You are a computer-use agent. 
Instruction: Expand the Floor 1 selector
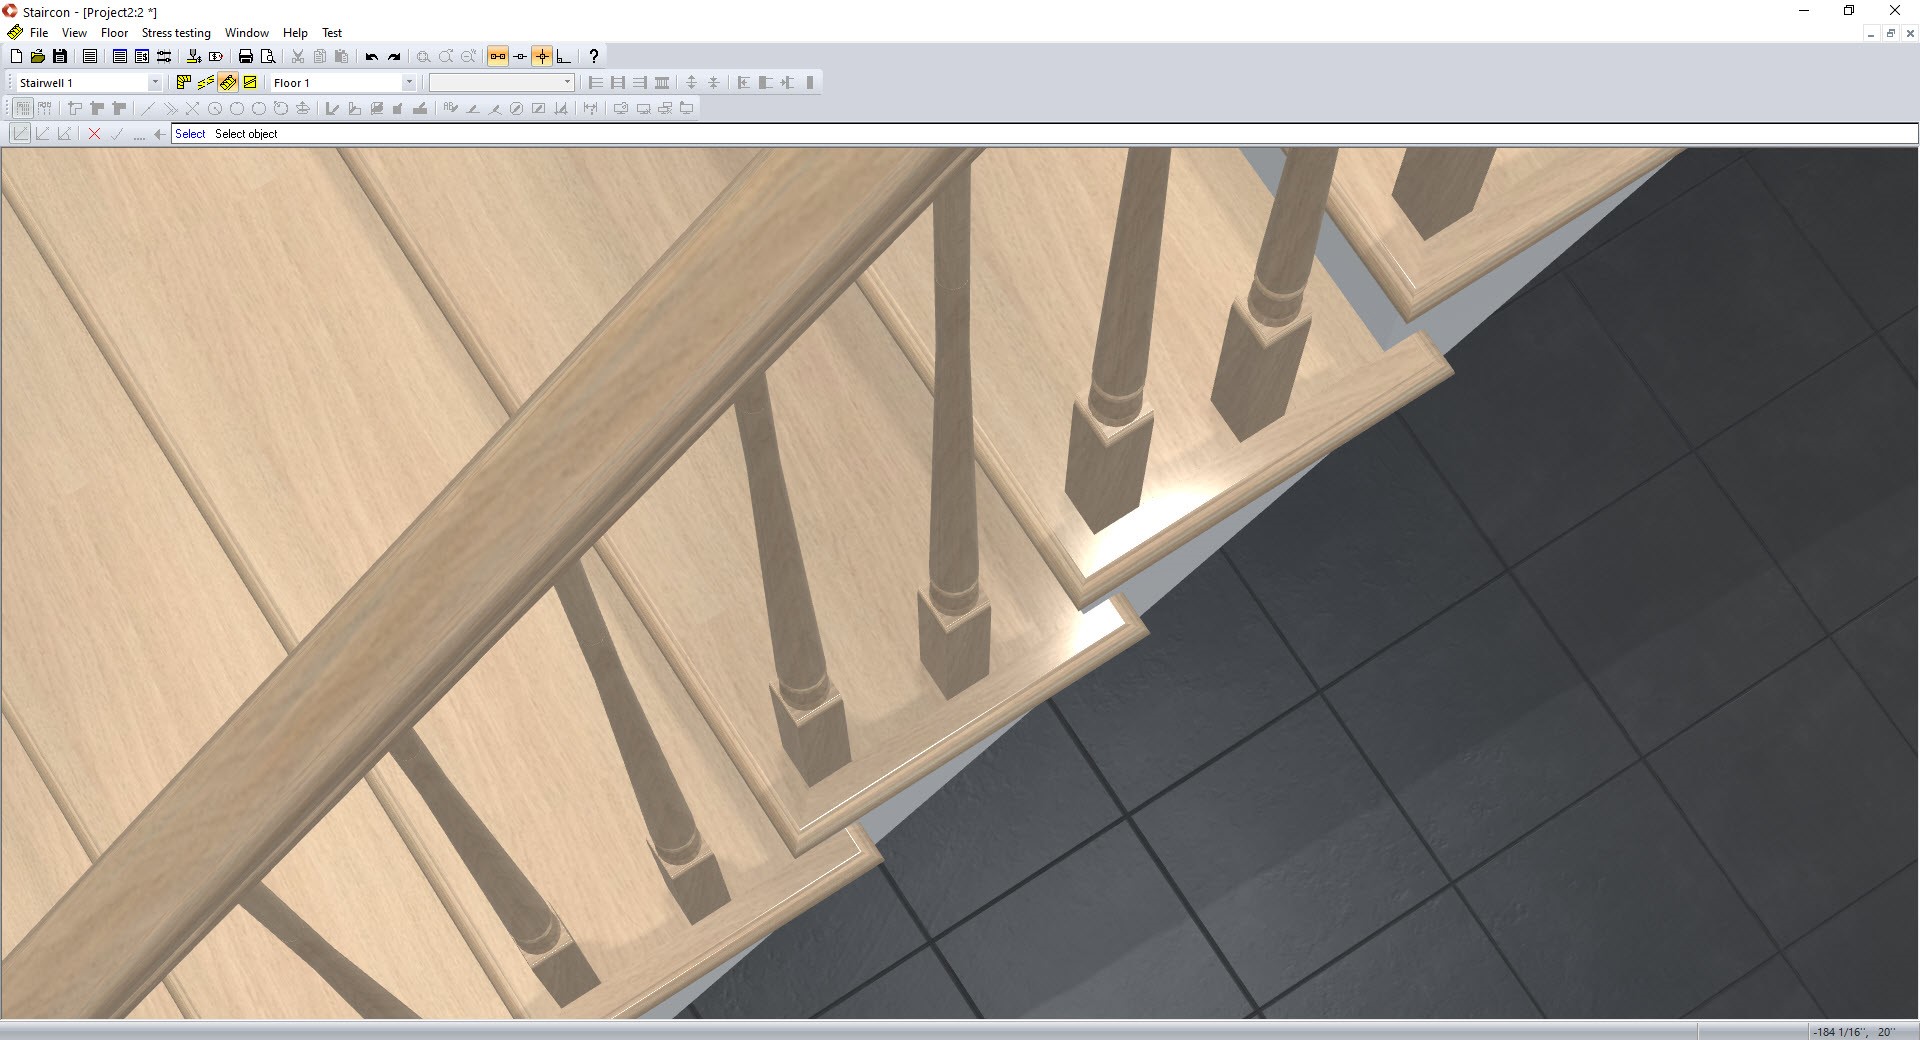(409, 83)
